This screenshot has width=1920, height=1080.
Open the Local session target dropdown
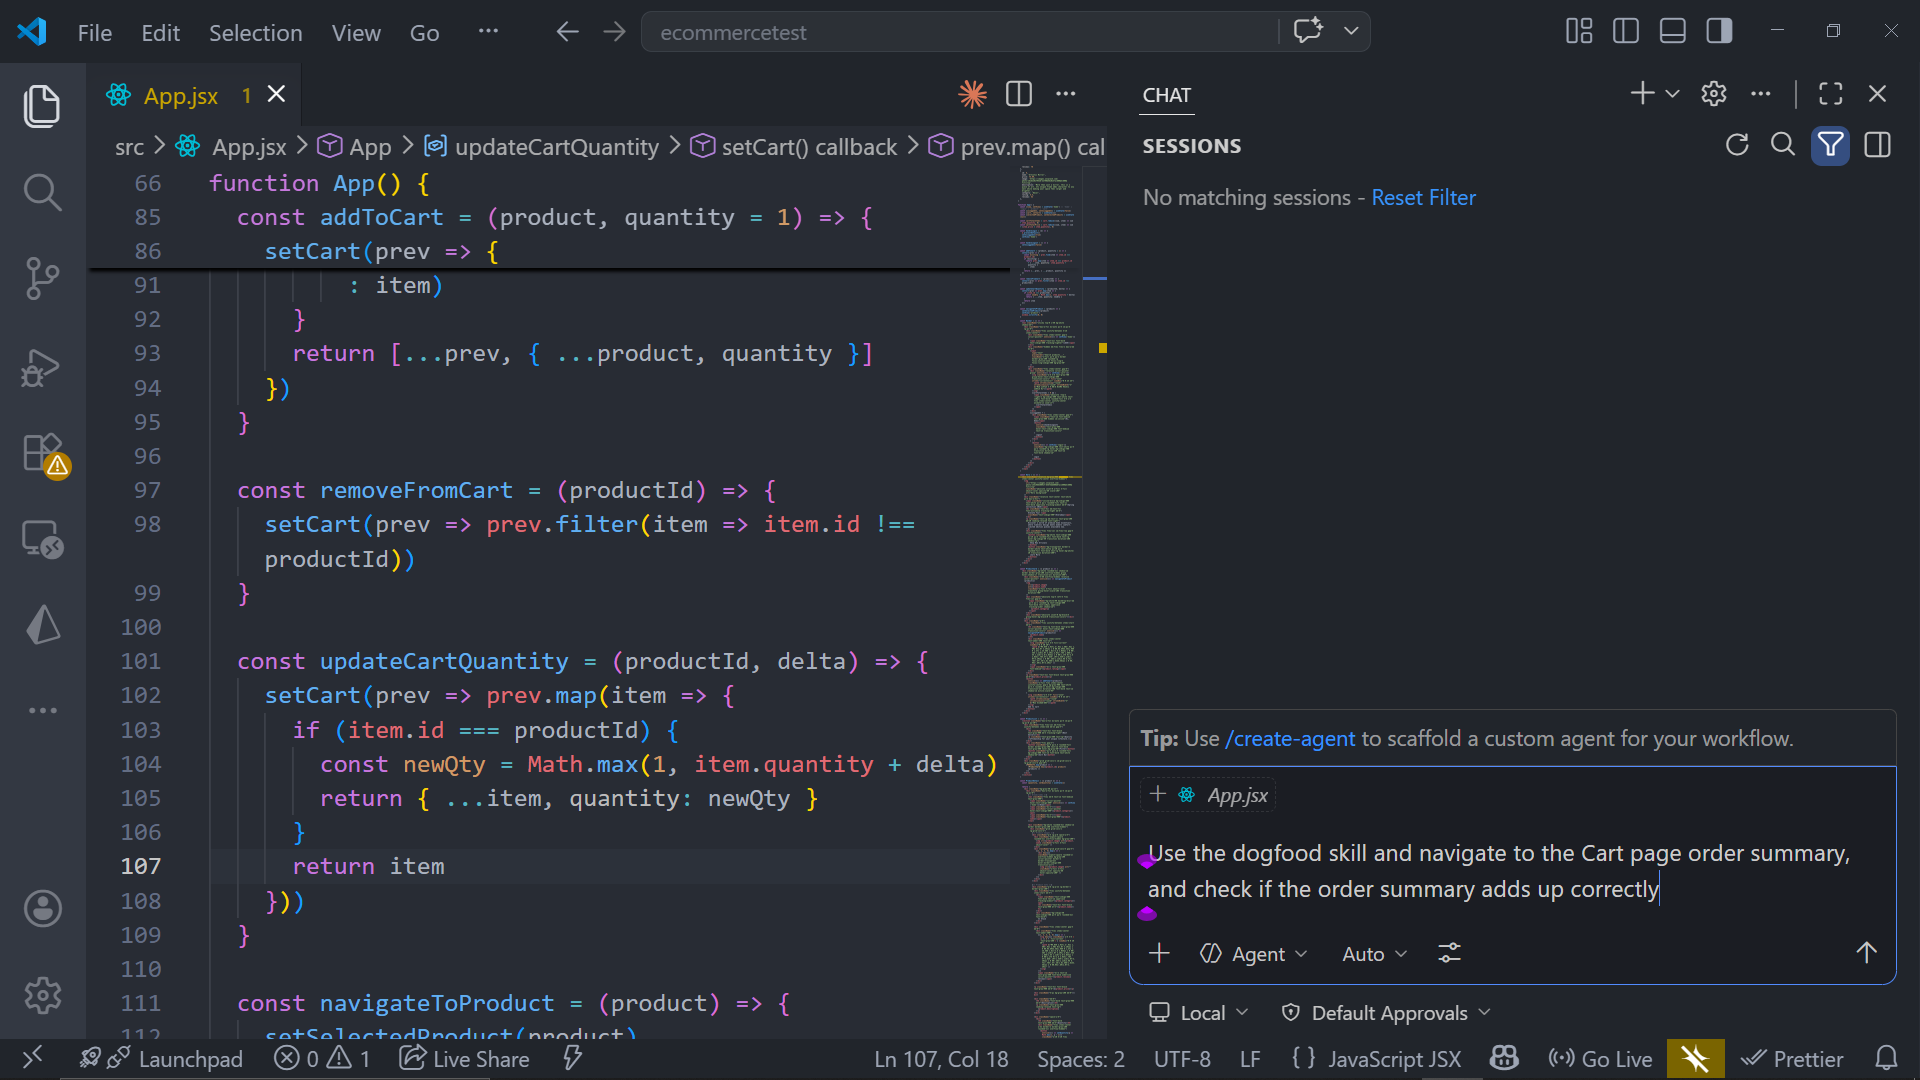[1199, 1013]
